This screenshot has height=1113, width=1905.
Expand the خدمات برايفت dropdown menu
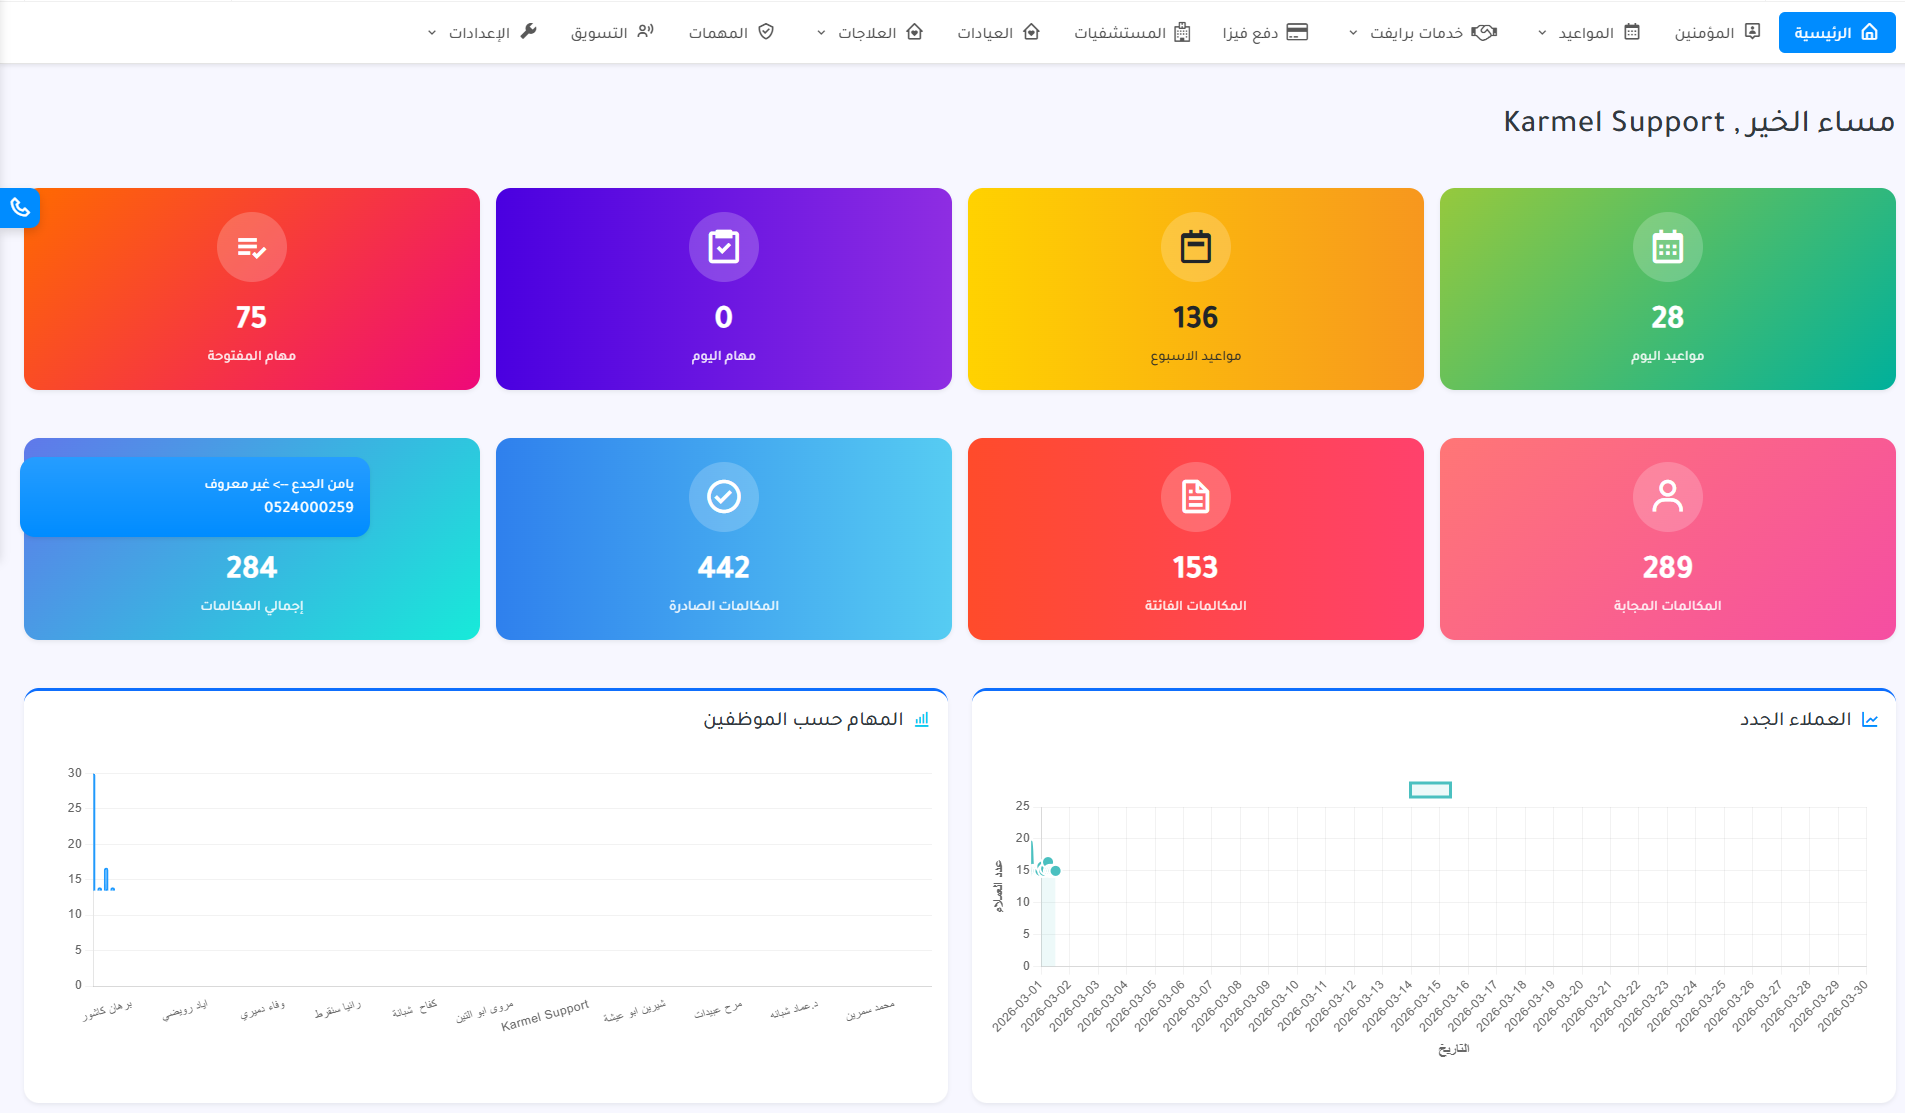coord(1422,33)
